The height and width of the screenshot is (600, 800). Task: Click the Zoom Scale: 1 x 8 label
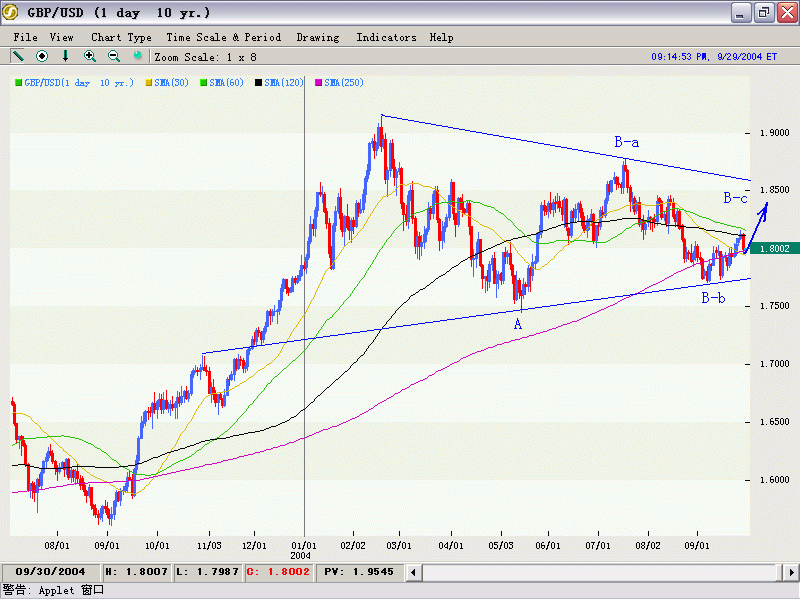click(206, 57)
